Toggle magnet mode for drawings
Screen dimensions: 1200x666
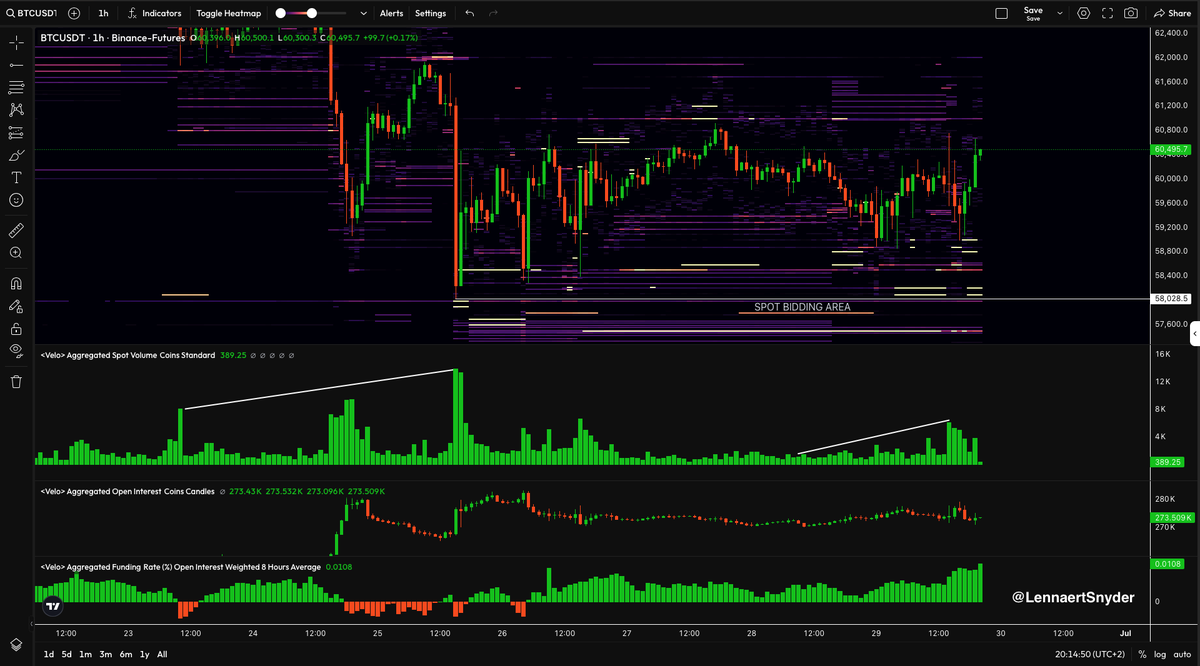point(16,283)
